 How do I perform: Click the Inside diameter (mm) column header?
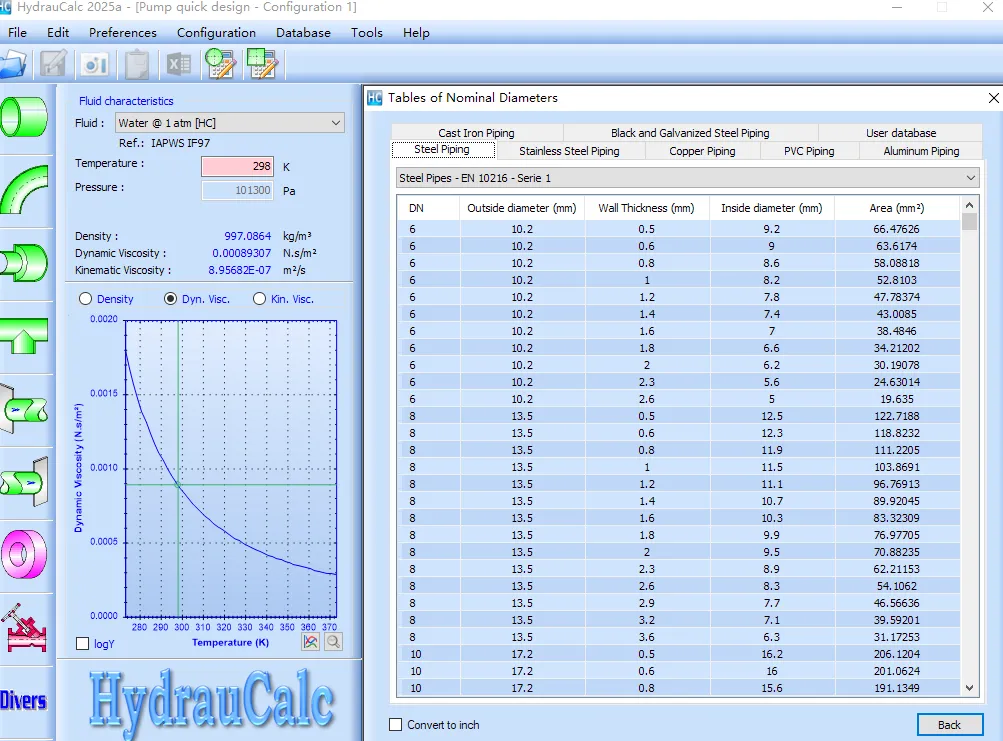click(x=771, y=208)
